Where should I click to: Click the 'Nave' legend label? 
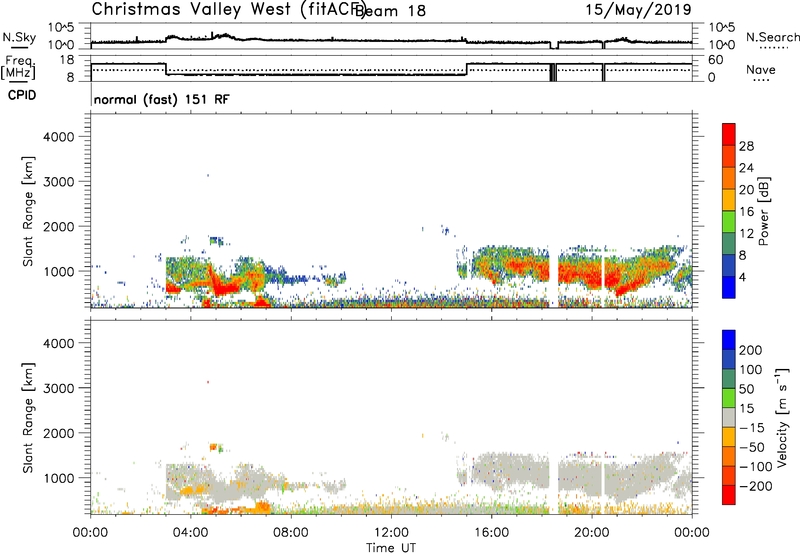tap(761, 69)
